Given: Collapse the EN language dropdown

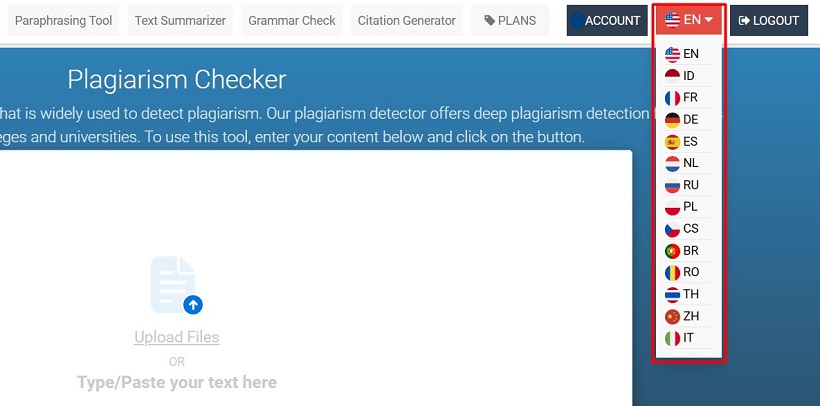Looking at the screenshot, I should pyautogui.click(x=689, y=20).
